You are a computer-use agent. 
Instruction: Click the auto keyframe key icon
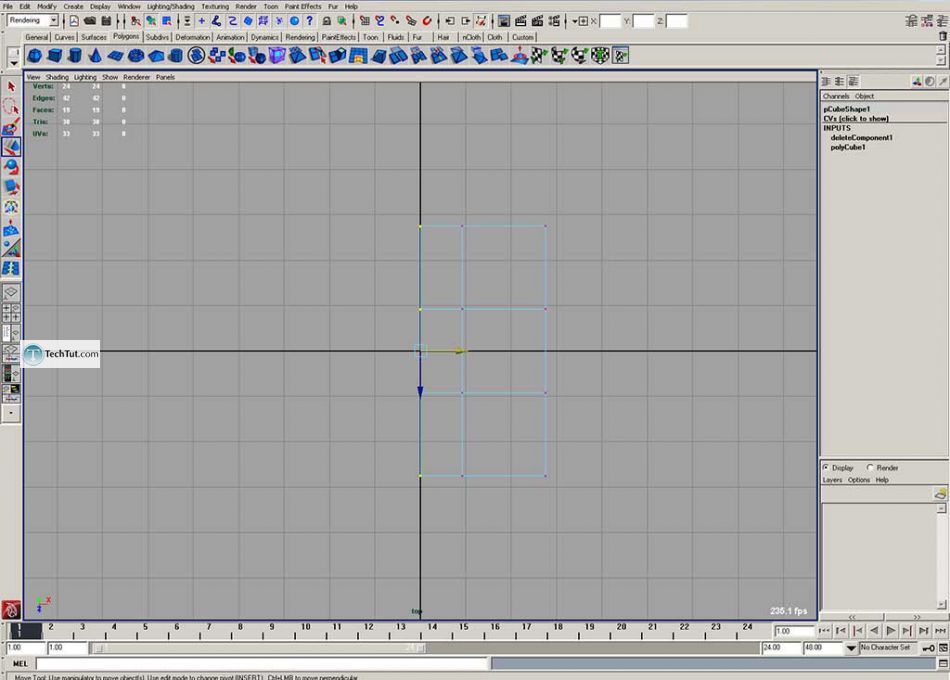click(928, 648)
